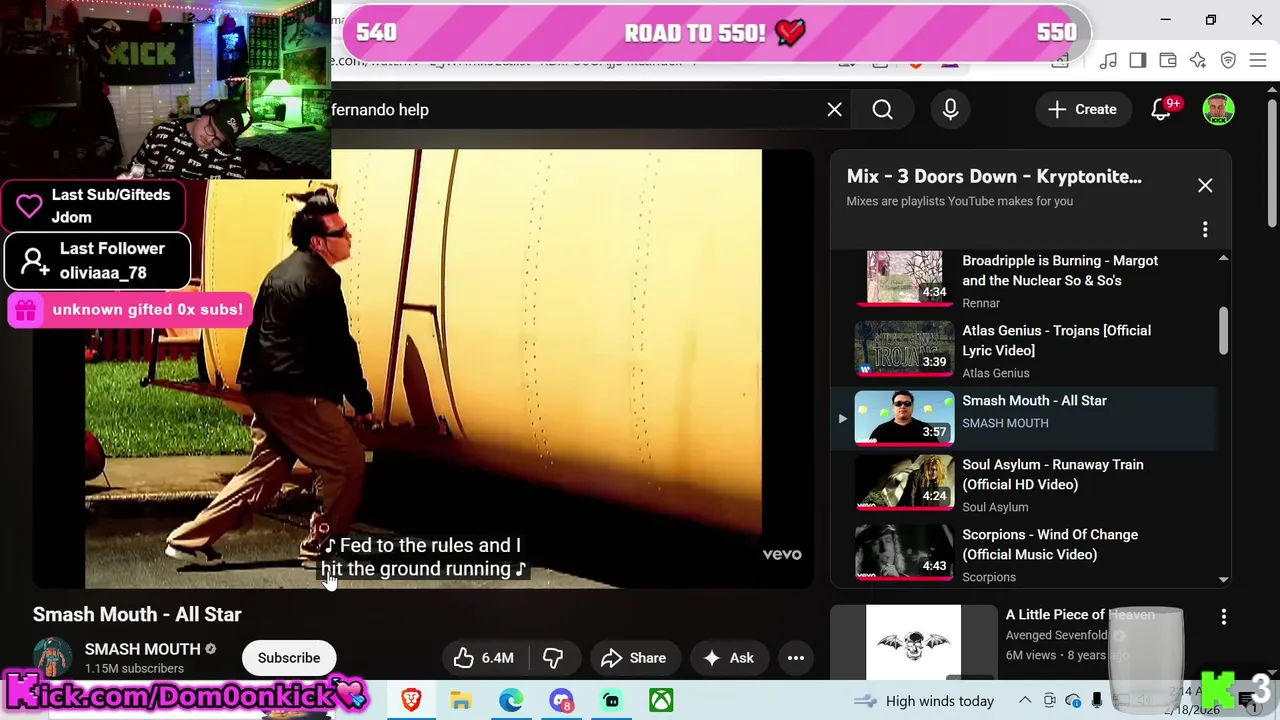
Task: Open YouTube notifications bell
Action: 1161,110
